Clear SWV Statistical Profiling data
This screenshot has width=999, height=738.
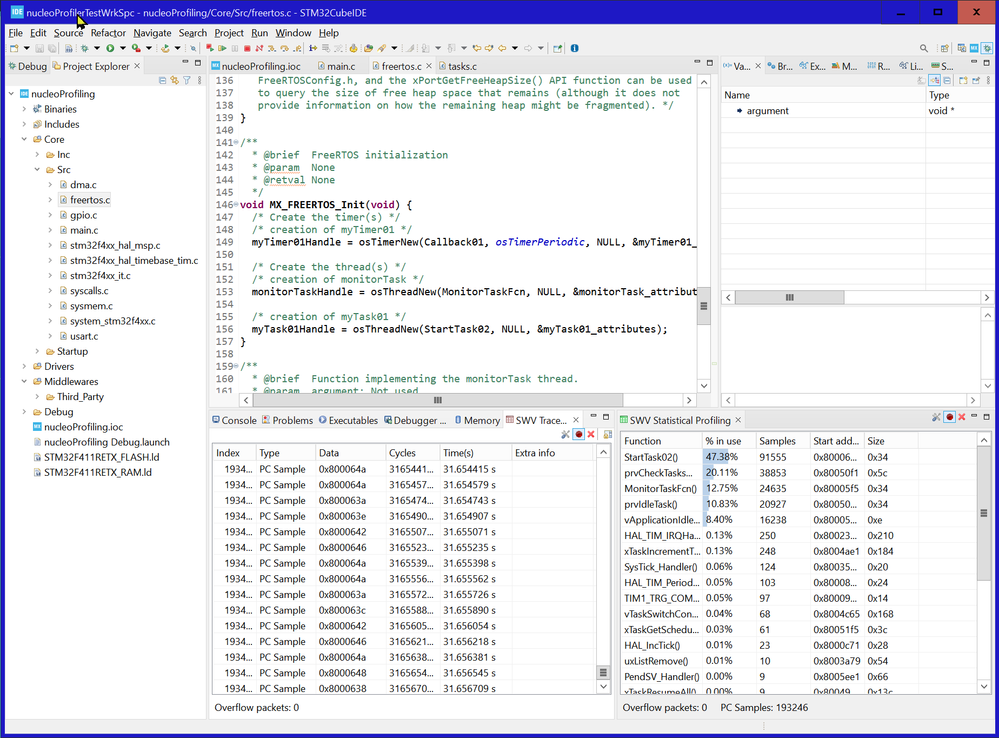[961, 417]
